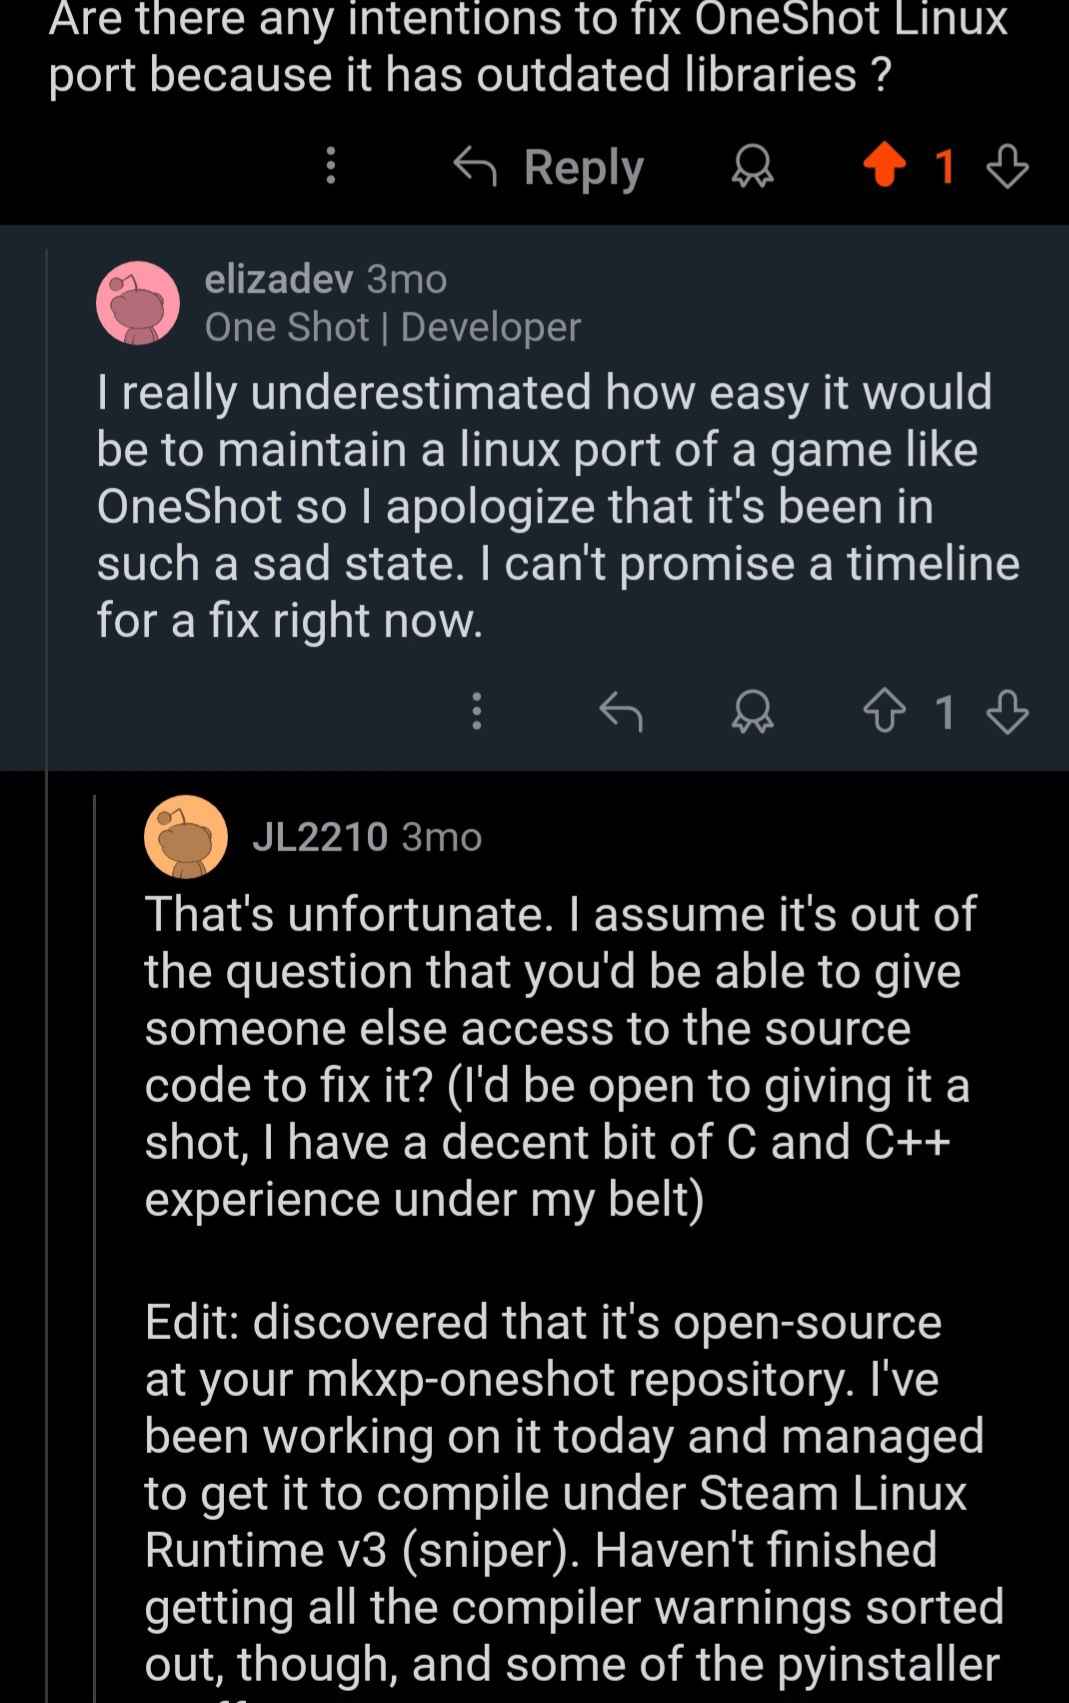Open options menu on elizadev's comment
This screenshot has height=1703, width=1069.
click(x=477, y=711)
